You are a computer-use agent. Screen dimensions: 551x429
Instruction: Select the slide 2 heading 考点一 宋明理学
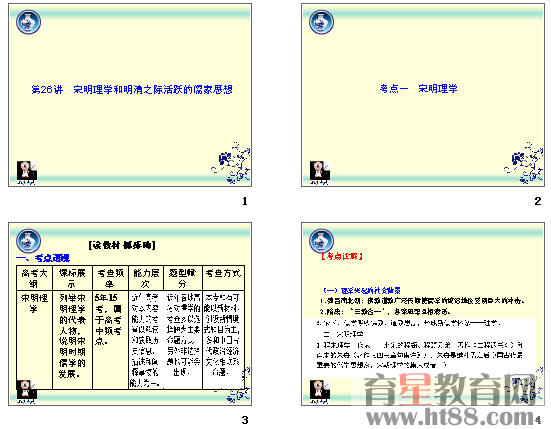click(418, 89)
